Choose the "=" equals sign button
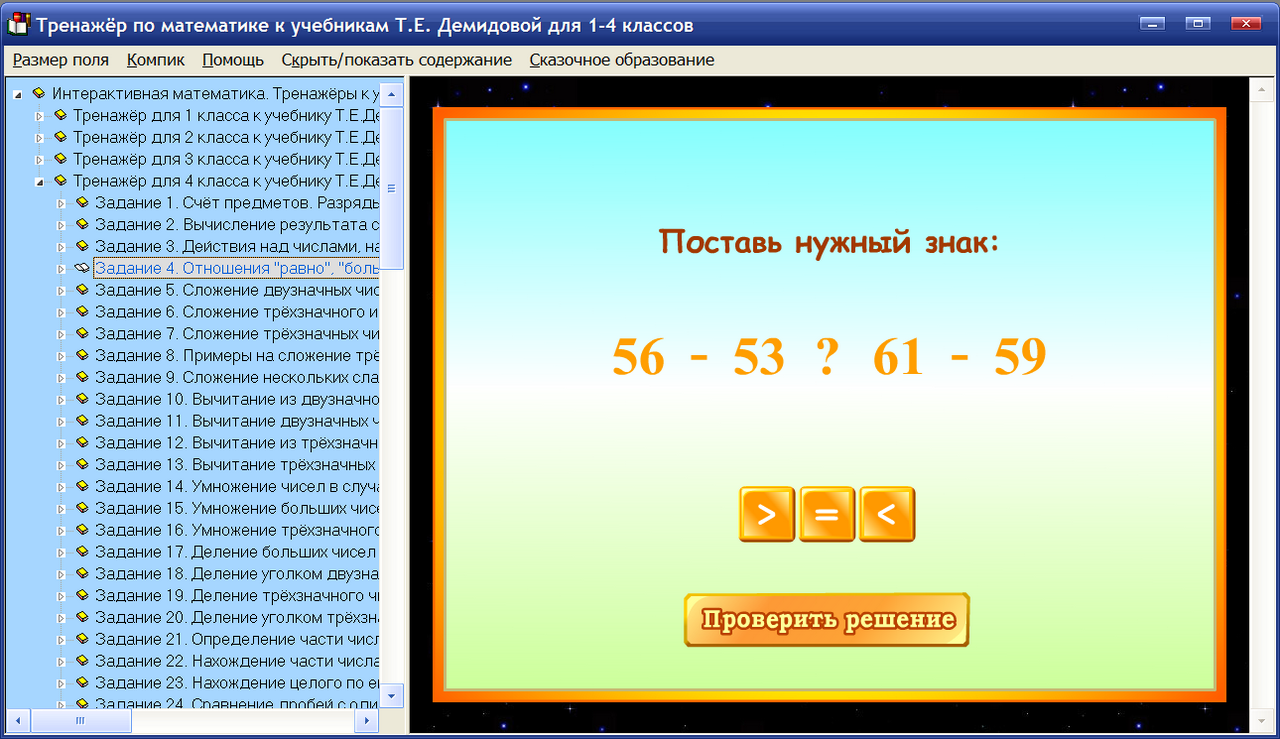Screen dimensions: 1280x739 coord(827,513)
